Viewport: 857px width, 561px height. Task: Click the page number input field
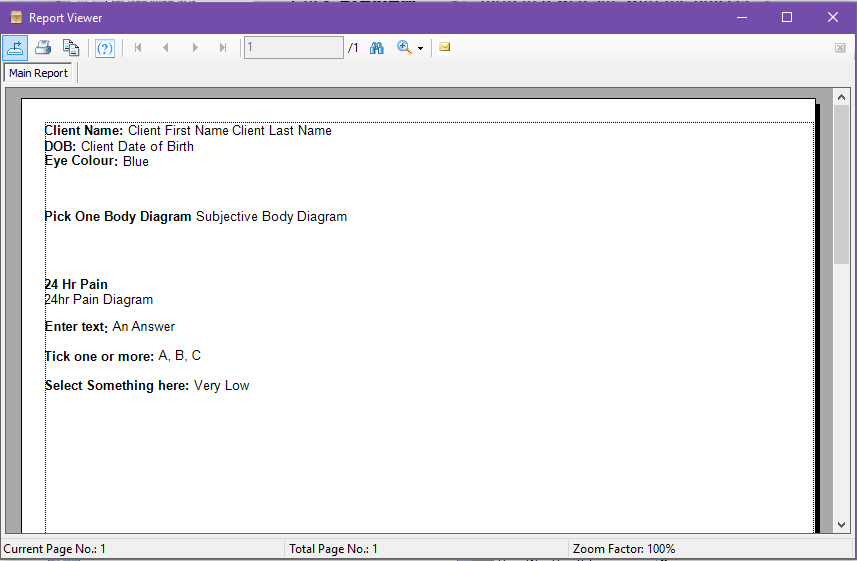pos(293,47)
